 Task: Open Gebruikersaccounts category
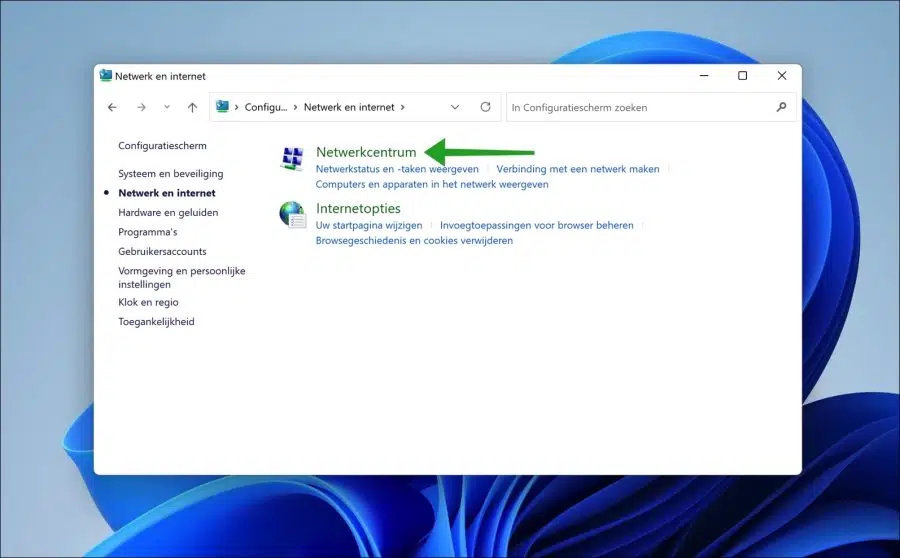[x=162, y=251]
